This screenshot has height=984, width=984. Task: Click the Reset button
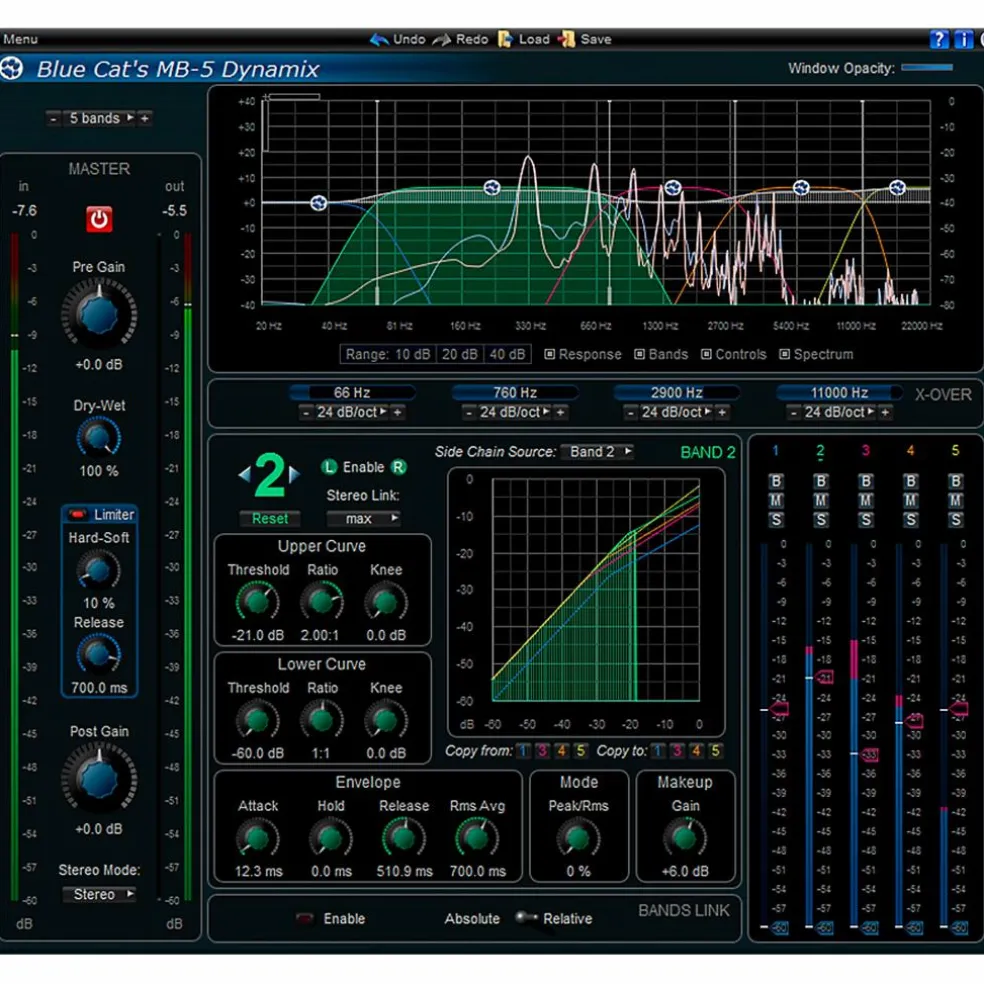point(270,518)
